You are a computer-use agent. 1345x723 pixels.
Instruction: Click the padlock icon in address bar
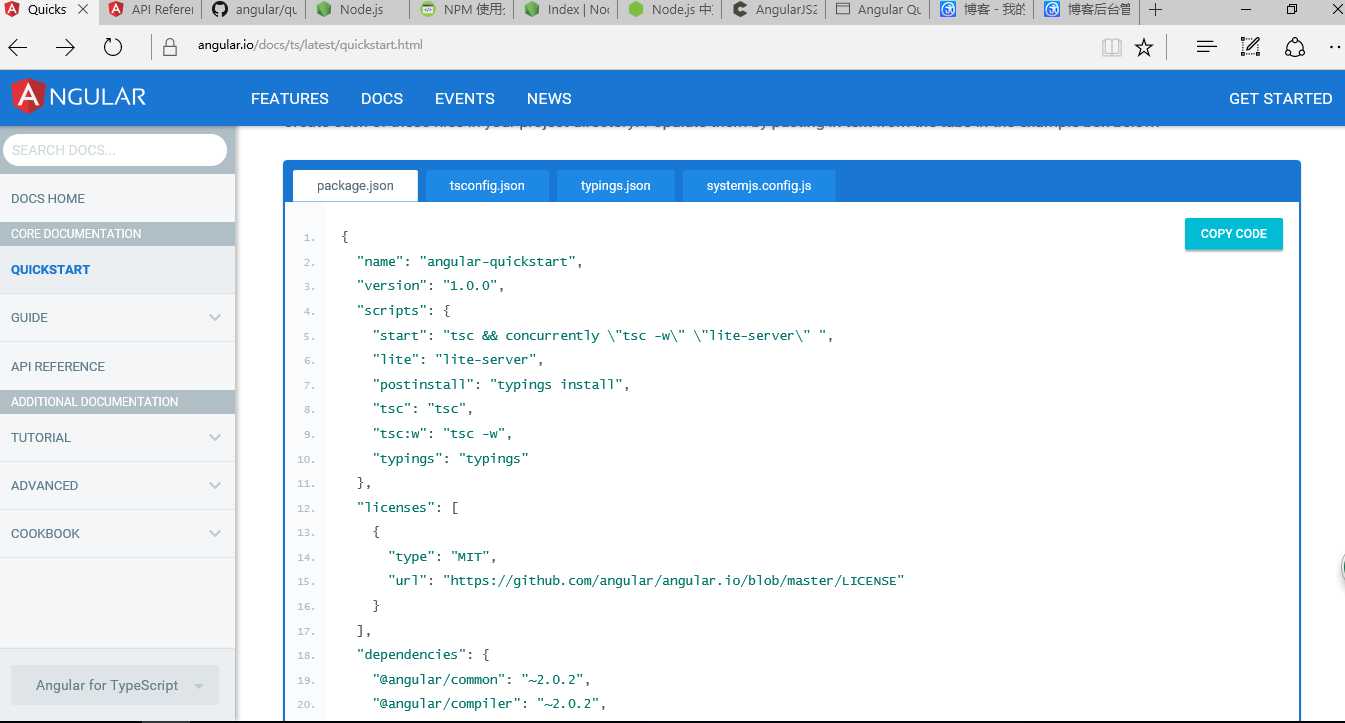pos(169,47)
